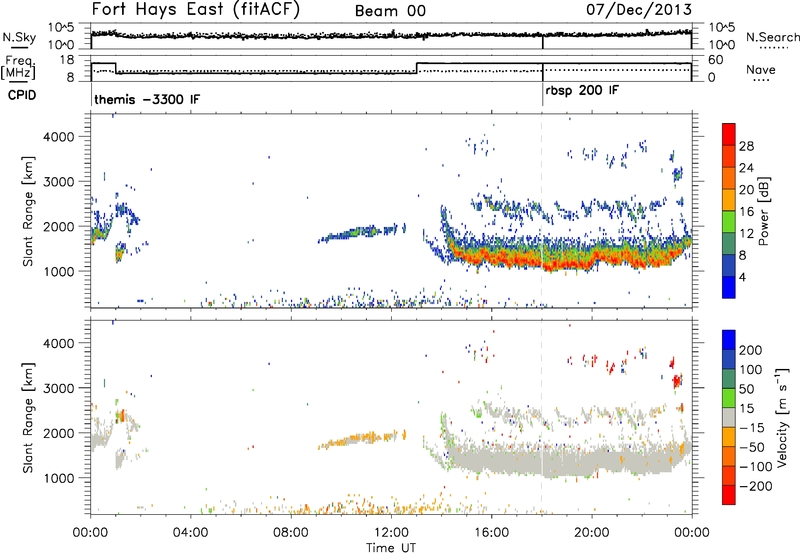The width and height of the screenshot is (800, 554).
Task: Click the 'themis -3300 IF' CPID text
Action: pos(147,99)
